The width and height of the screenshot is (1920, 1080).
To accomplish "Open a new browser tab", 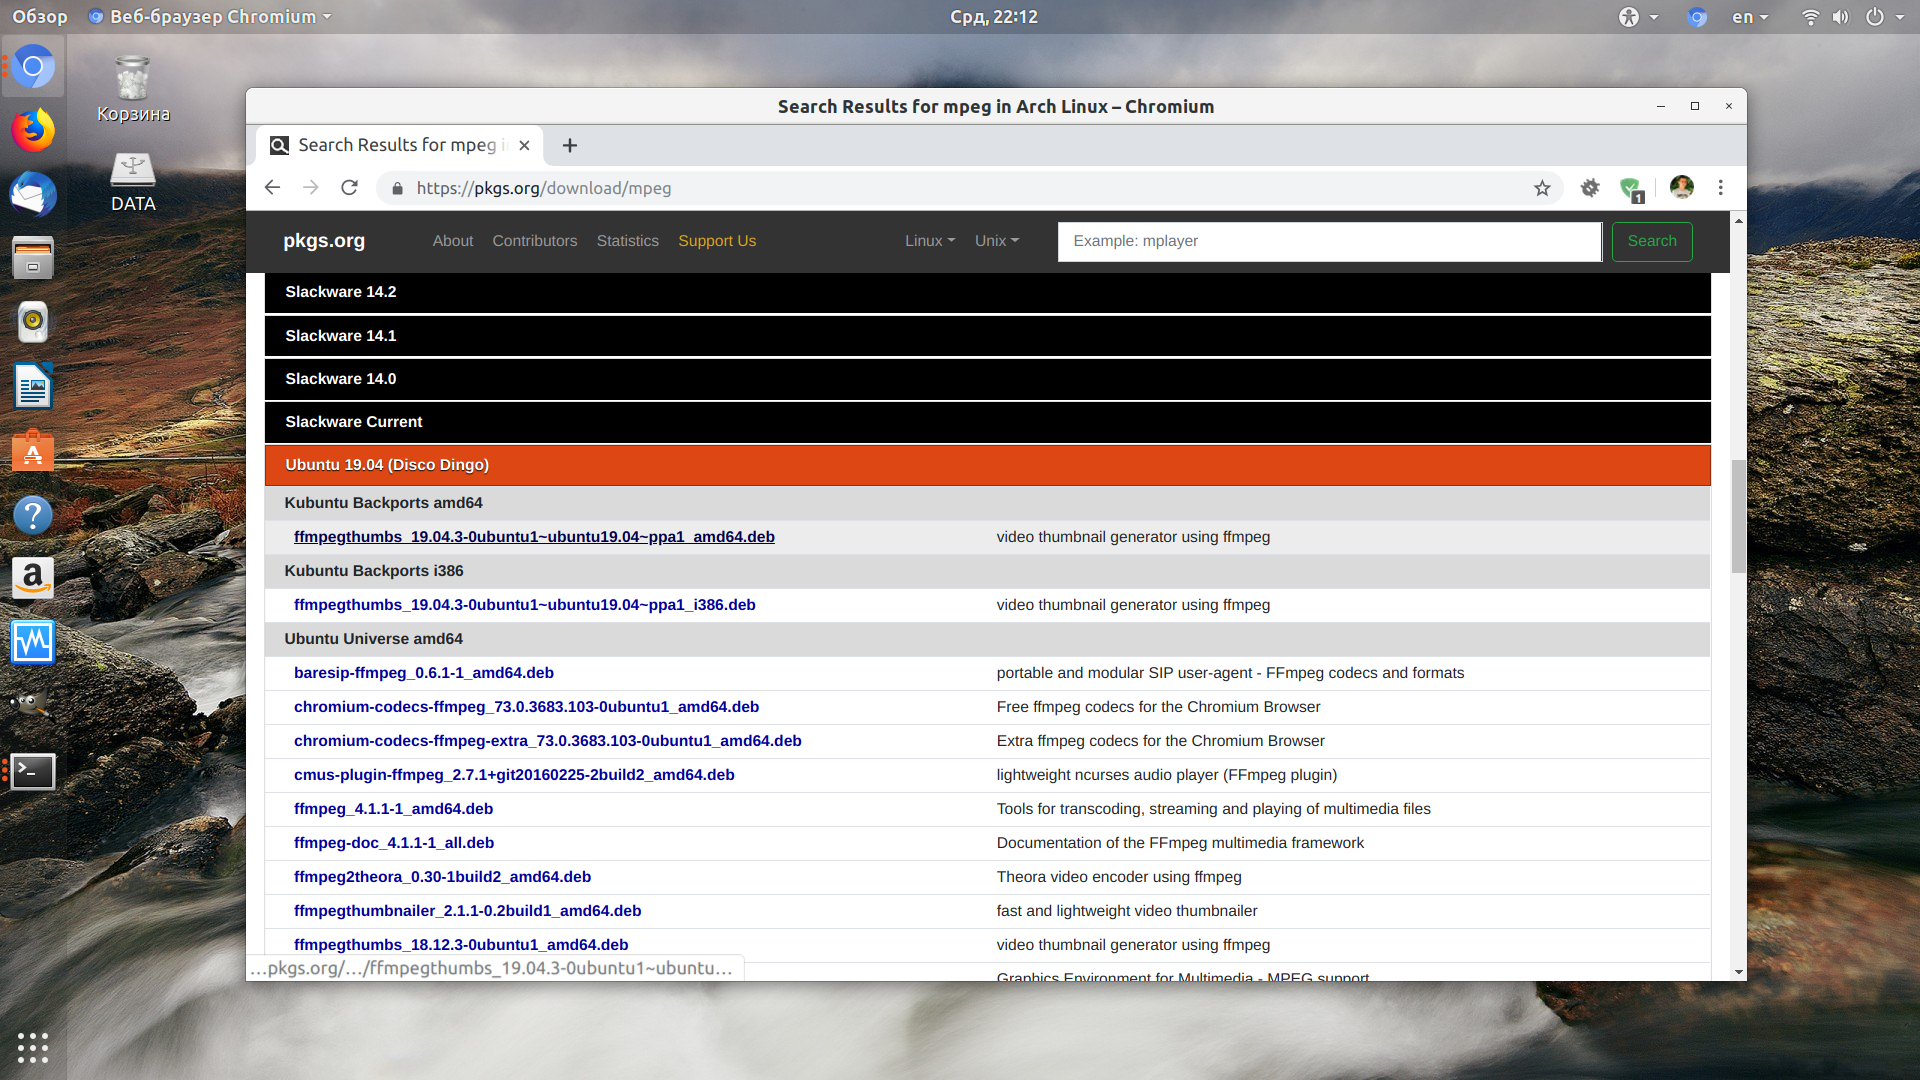I will [x=570, y=146].
